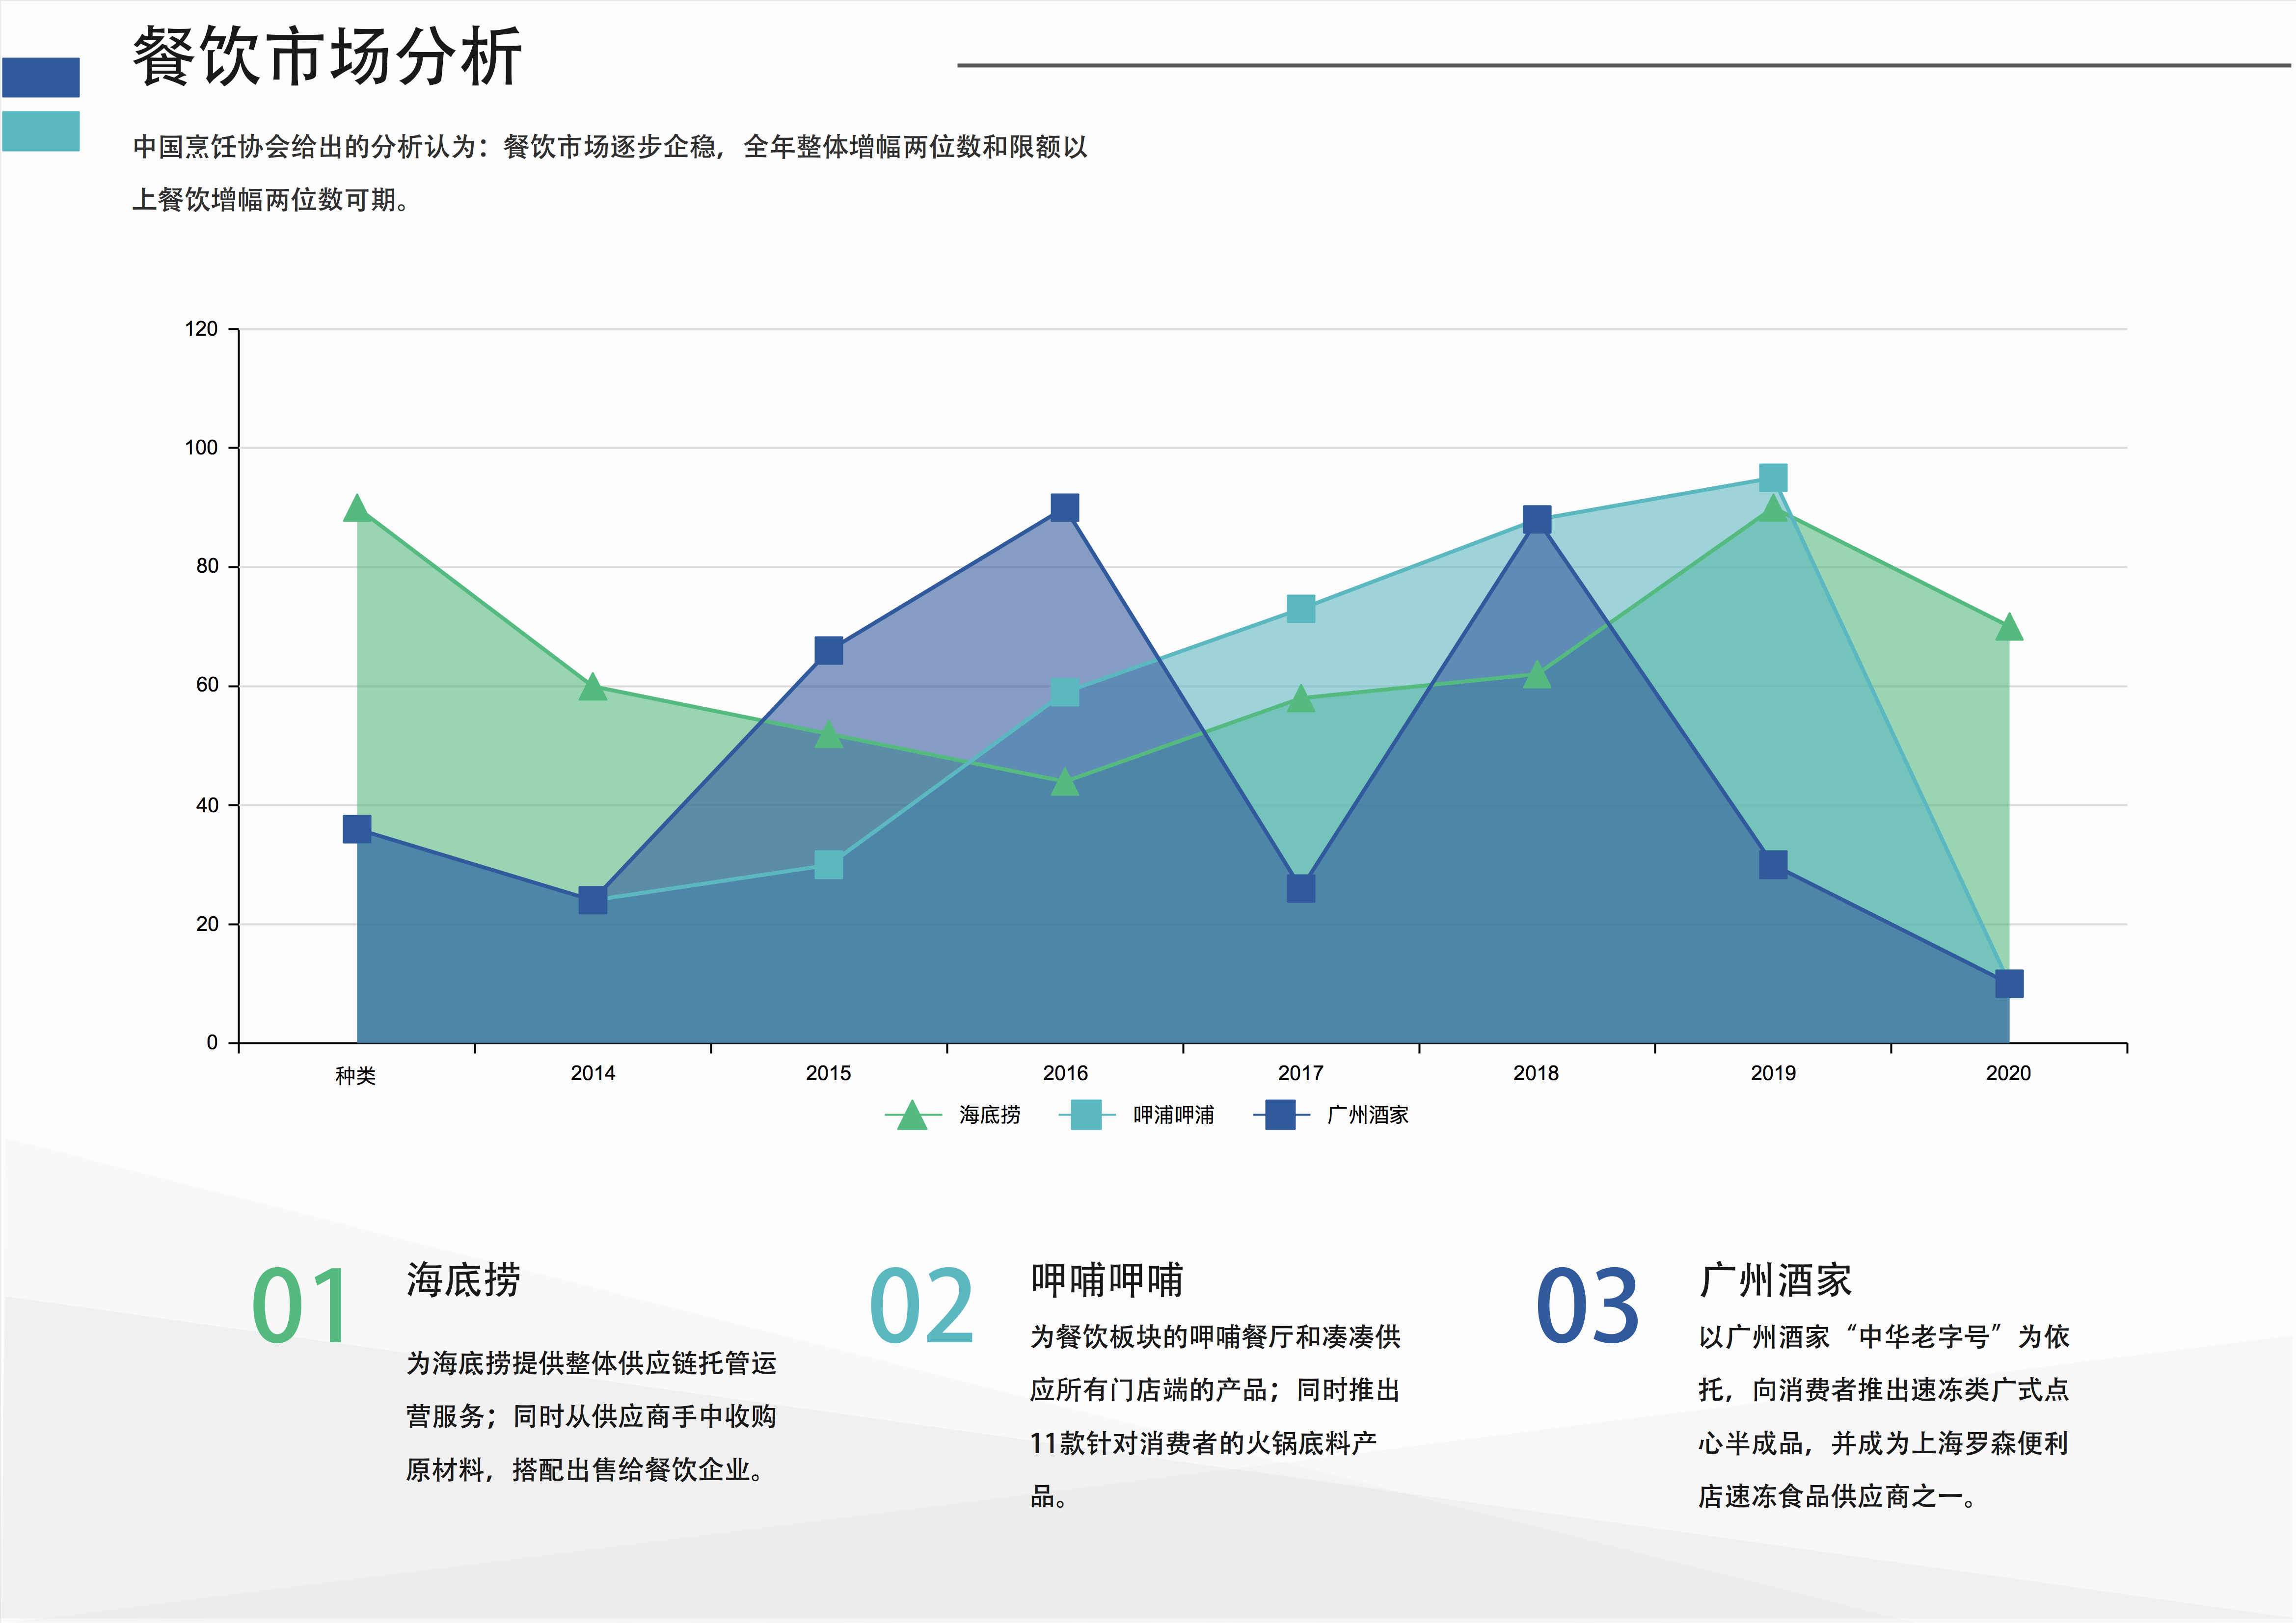
Task: Select the paragraph starting 为餐饮板块的呷哺餐厅
Action: [1215, 1417]
